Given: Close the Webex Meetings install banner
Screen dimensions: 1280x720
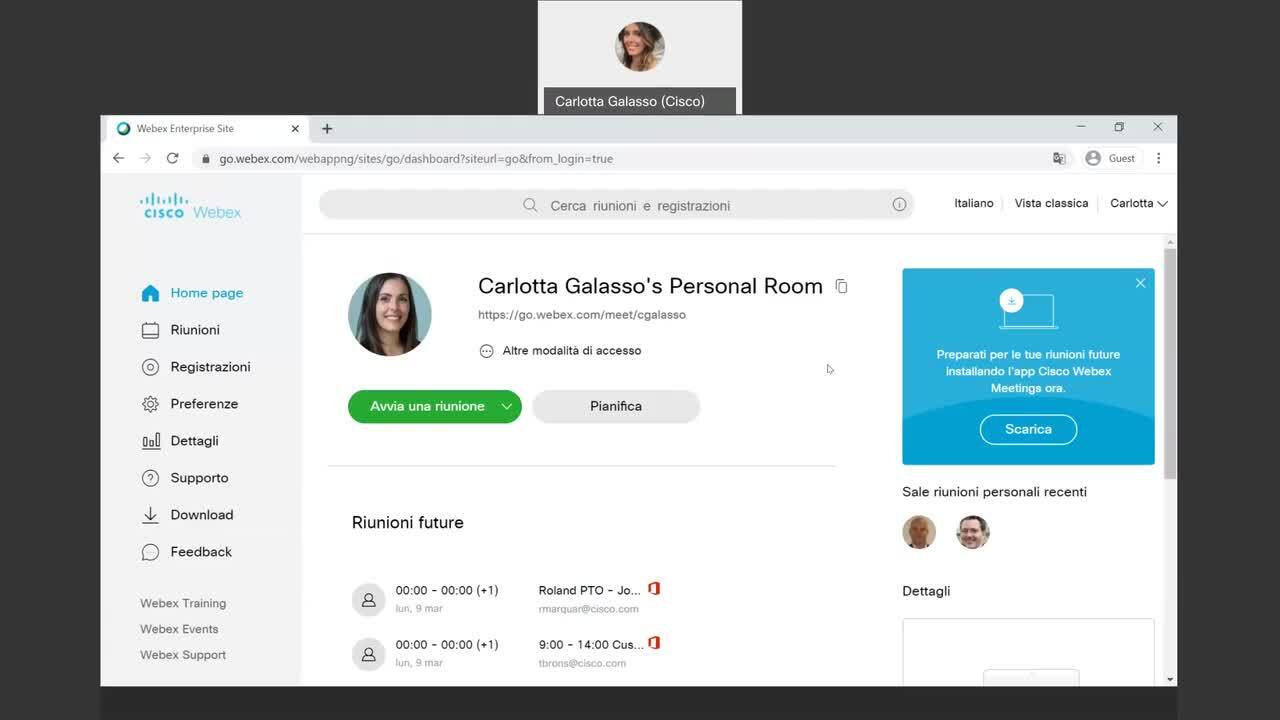Looking at the screenshot, I should 1140,283.
